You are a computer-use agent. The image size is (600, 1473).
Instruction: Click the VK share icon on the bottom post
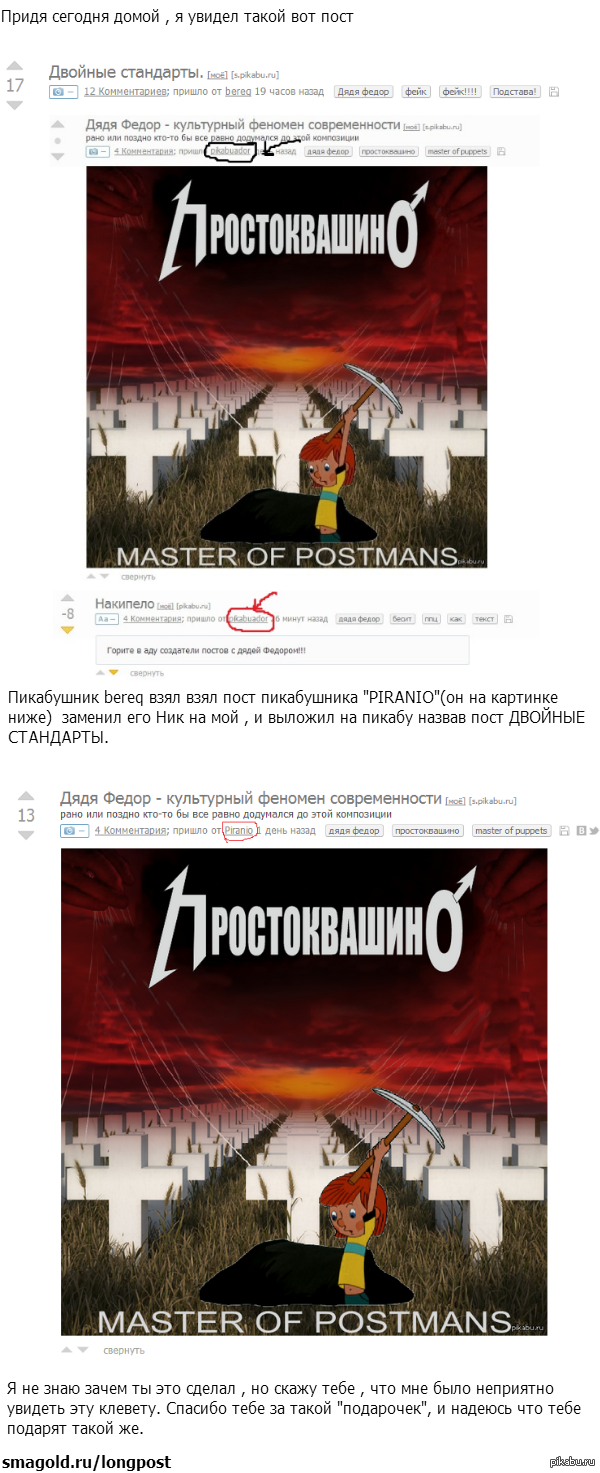point(580,830)
